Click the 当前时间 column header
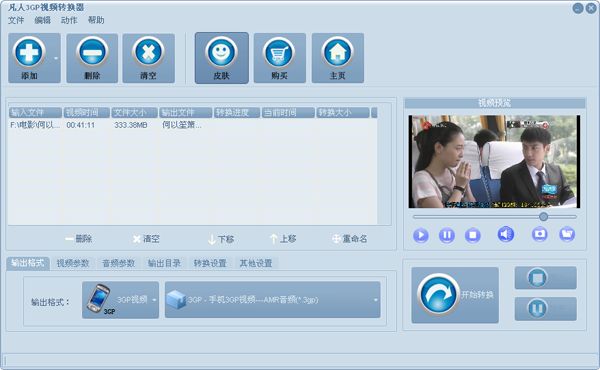The image size is (600, 370). (x=288, y=112)
